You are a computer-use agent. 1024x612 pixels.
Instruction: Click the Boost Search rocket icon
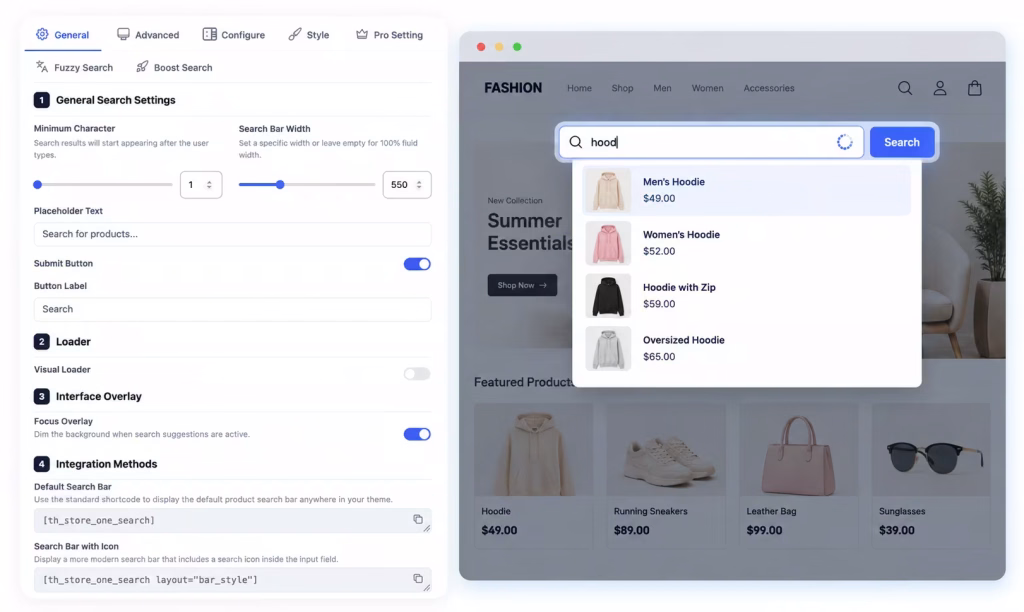[x=142, y=67]
